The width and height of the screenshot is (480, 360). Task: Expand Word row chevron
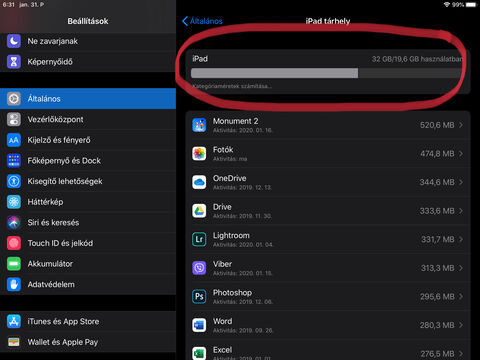[461, 325]
